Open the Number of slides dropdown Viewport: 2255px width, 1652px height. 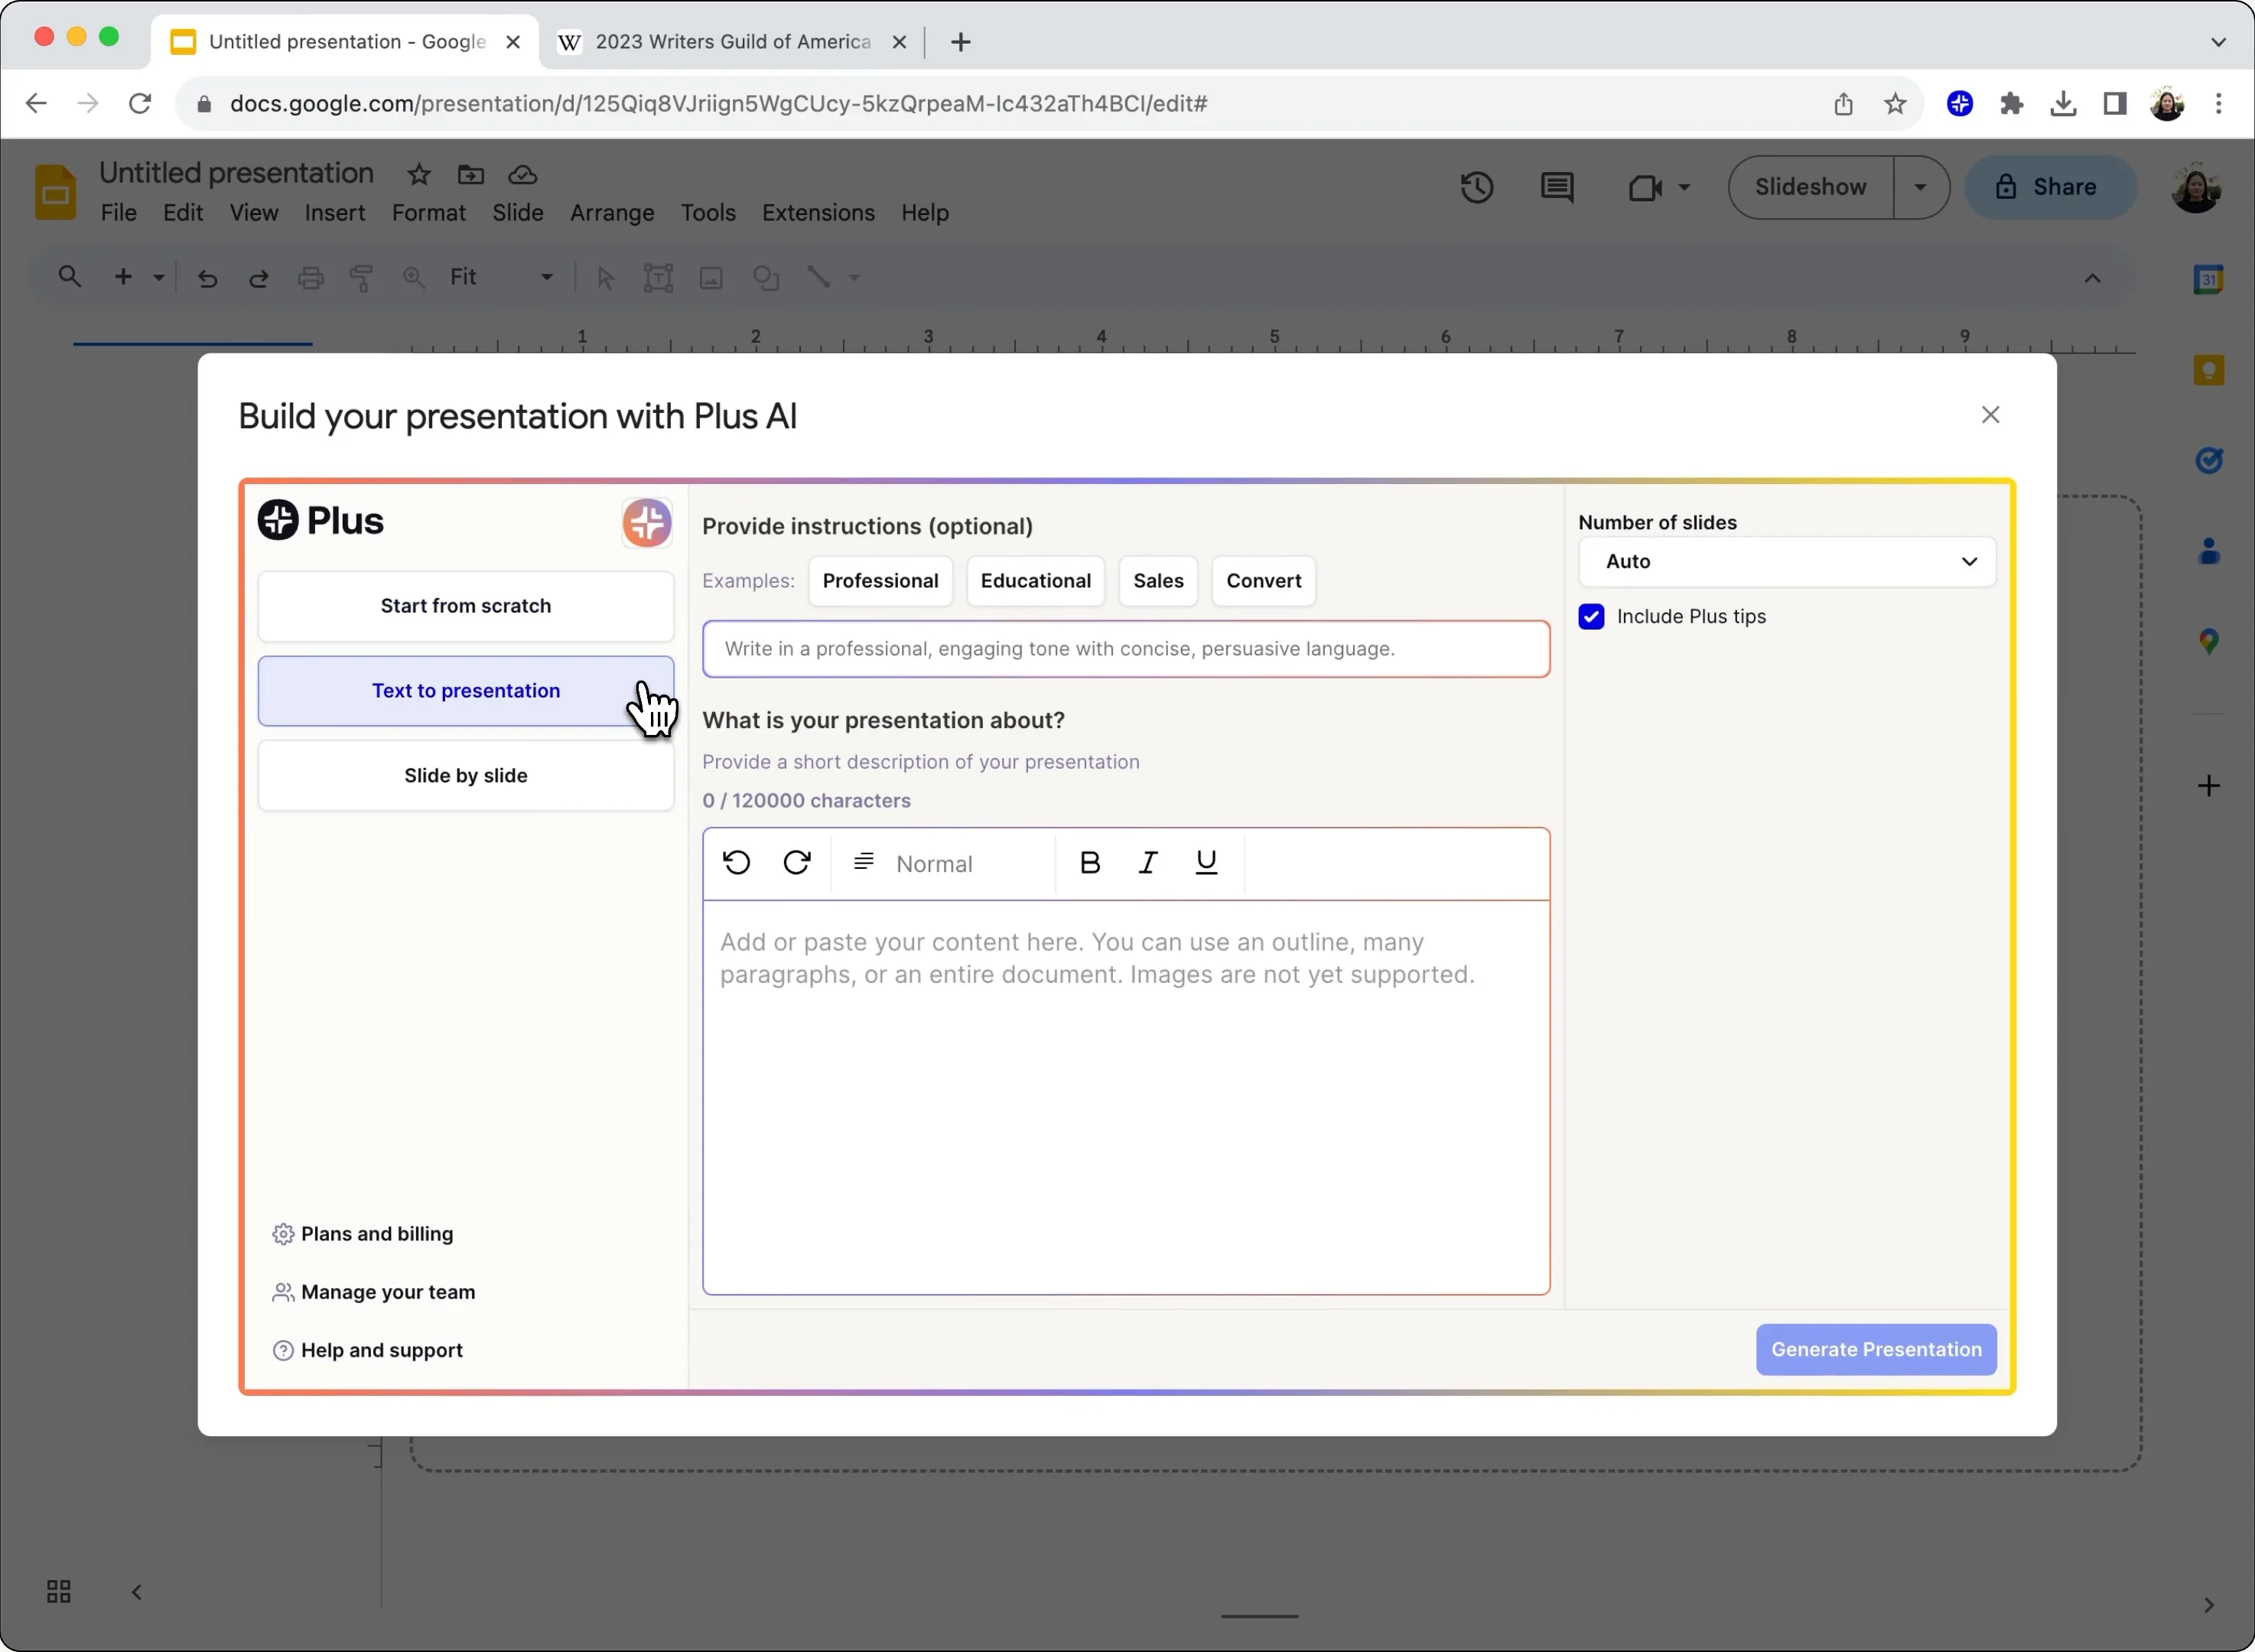pos(1786,561)
